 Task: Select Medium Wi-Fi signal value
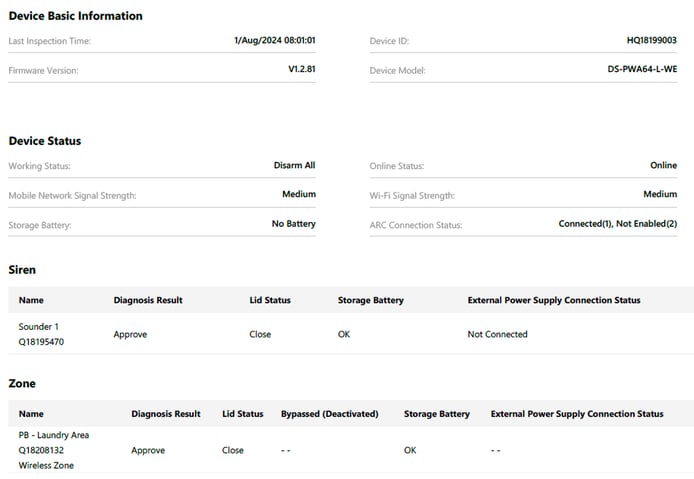pyautogui.click(x=660, y=194)
